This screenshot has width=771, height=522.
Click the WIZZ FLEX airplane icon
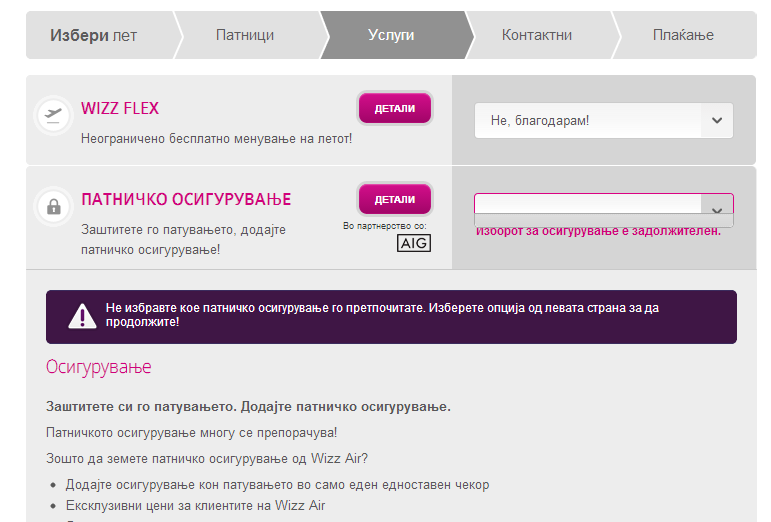(54, 116)
